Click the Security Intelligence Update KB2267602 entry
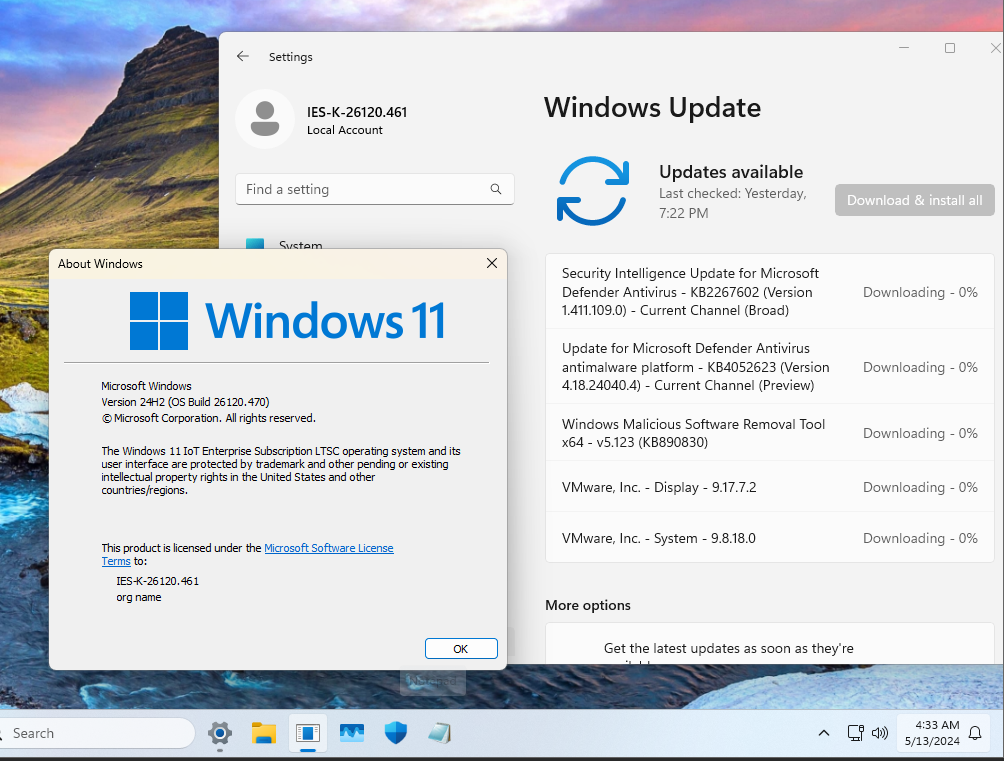1004x761 pixels. pyautogui.click(x=770, y=291)
